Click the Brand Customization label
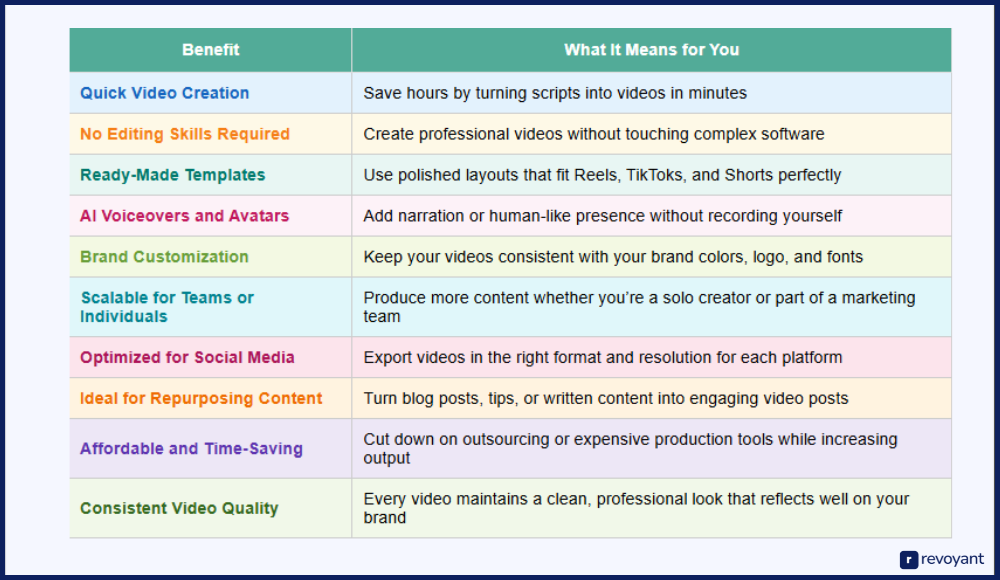This screenshot has height=580, width=1000. pos(164,257)
